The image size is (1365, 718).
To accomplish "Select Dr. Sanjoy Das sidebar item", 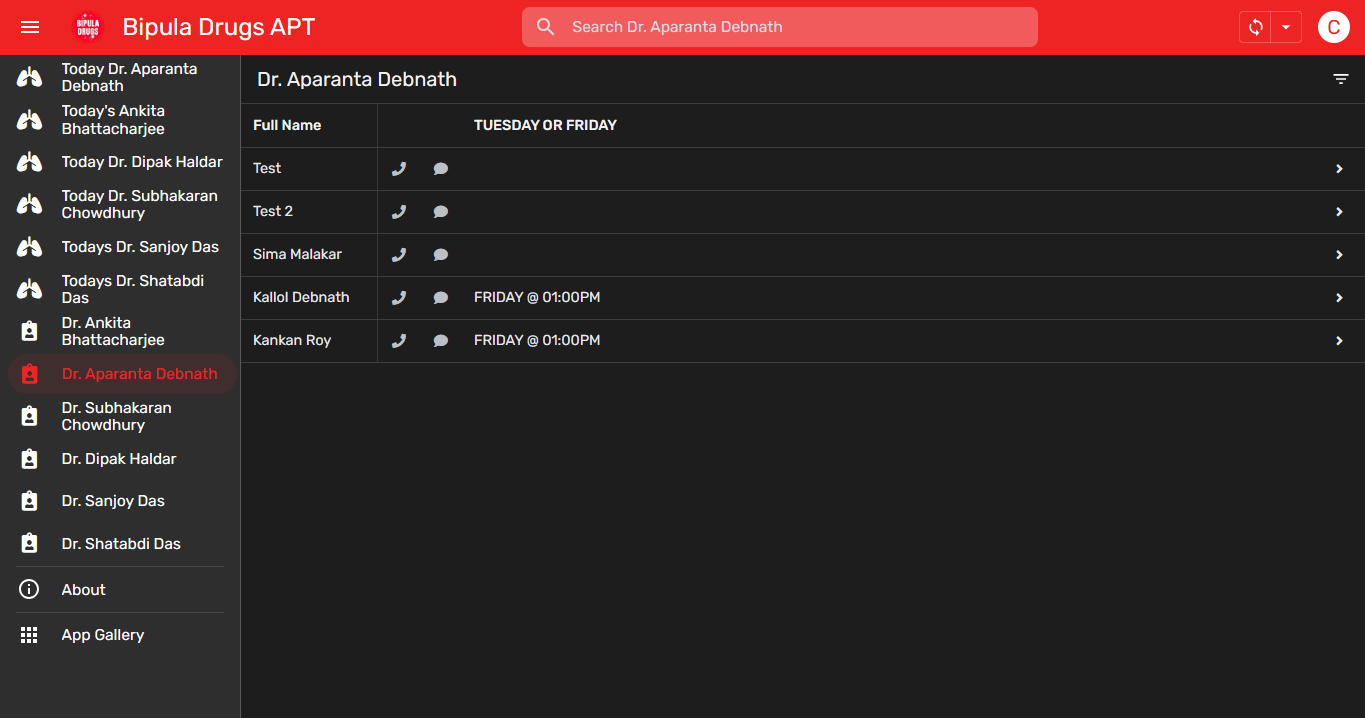I will (x=120, y=501).
